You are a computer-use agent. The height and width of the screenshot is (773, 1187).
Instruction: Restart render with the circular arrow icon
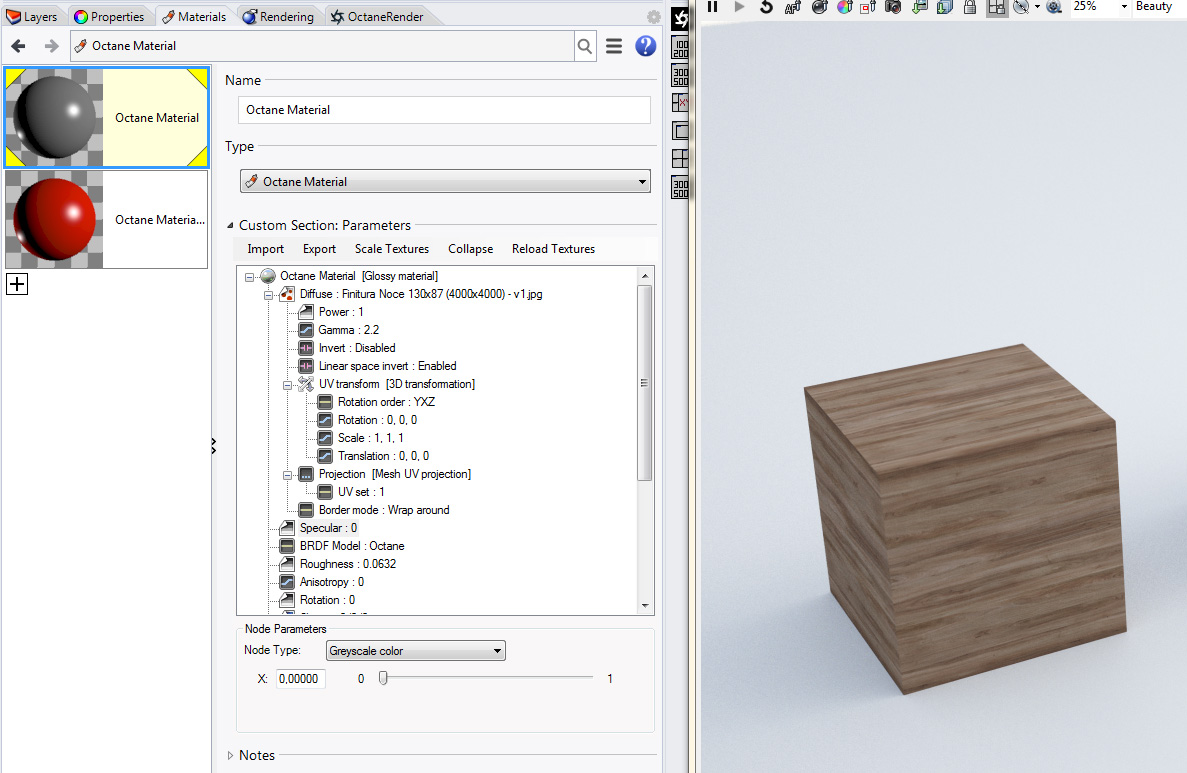[x=766, y=7]
